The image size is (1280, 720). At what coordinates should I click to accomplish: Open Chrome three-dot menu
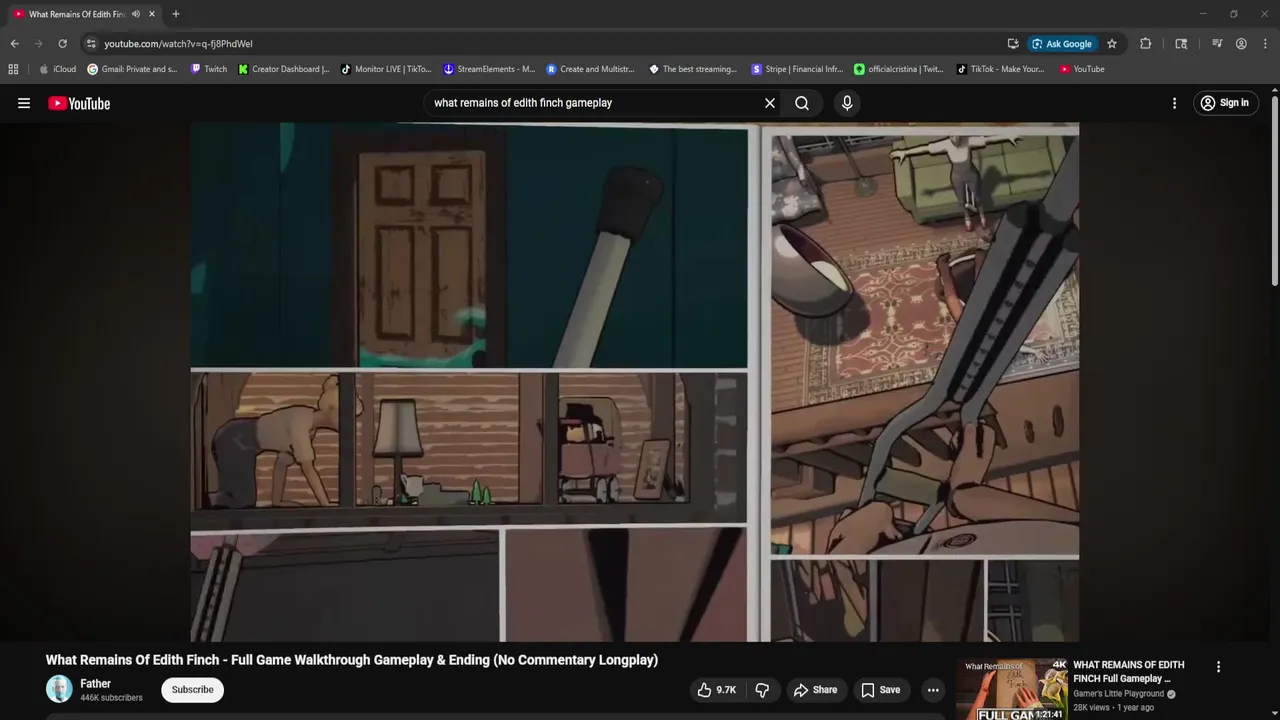1265,44
